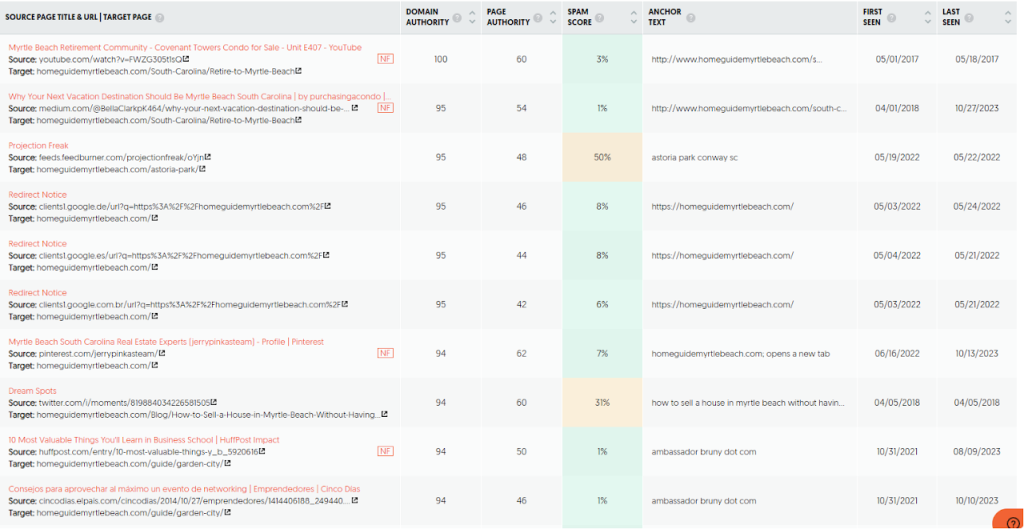1024x529 pixels.
Task: Open youtube.com source external link icon
Action: pos(187,59)
